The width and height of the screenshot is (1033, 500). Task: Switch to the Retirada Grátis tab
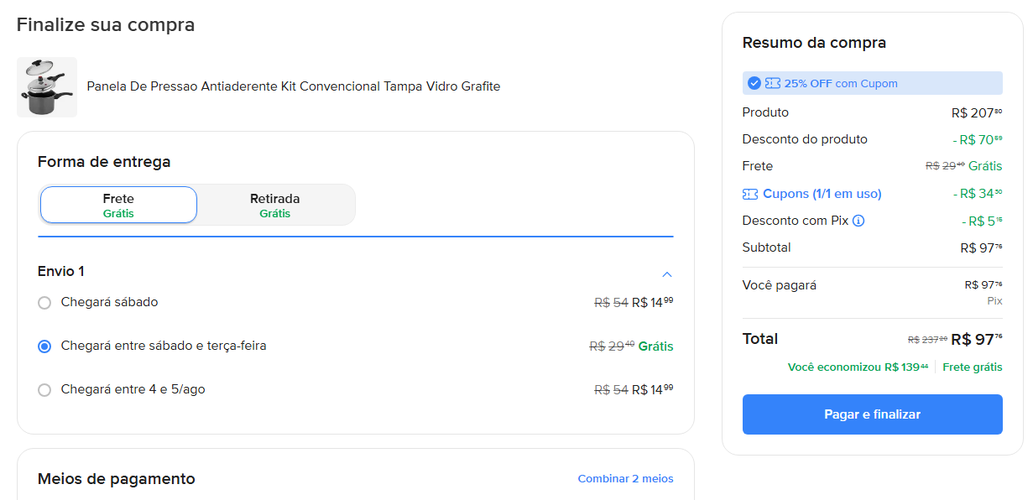pos(275,205)
